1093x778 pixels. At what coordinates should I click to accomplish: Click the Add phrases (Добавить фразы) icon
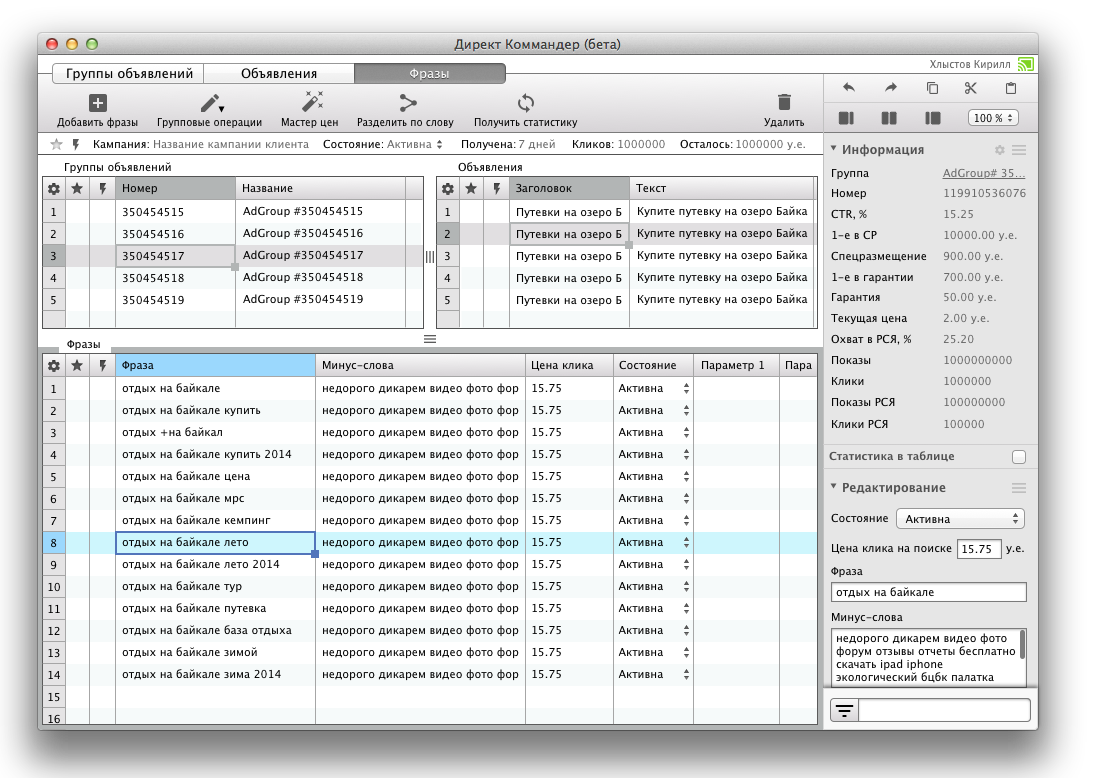click(x=97, y=103)
